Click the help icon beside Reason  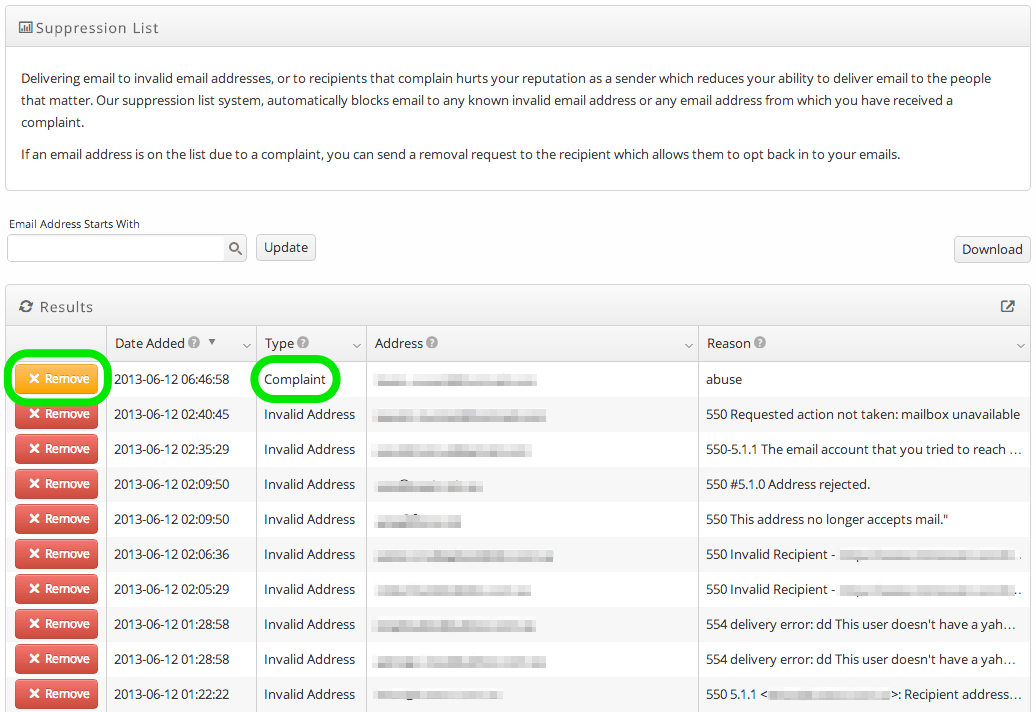coord(758,343)
